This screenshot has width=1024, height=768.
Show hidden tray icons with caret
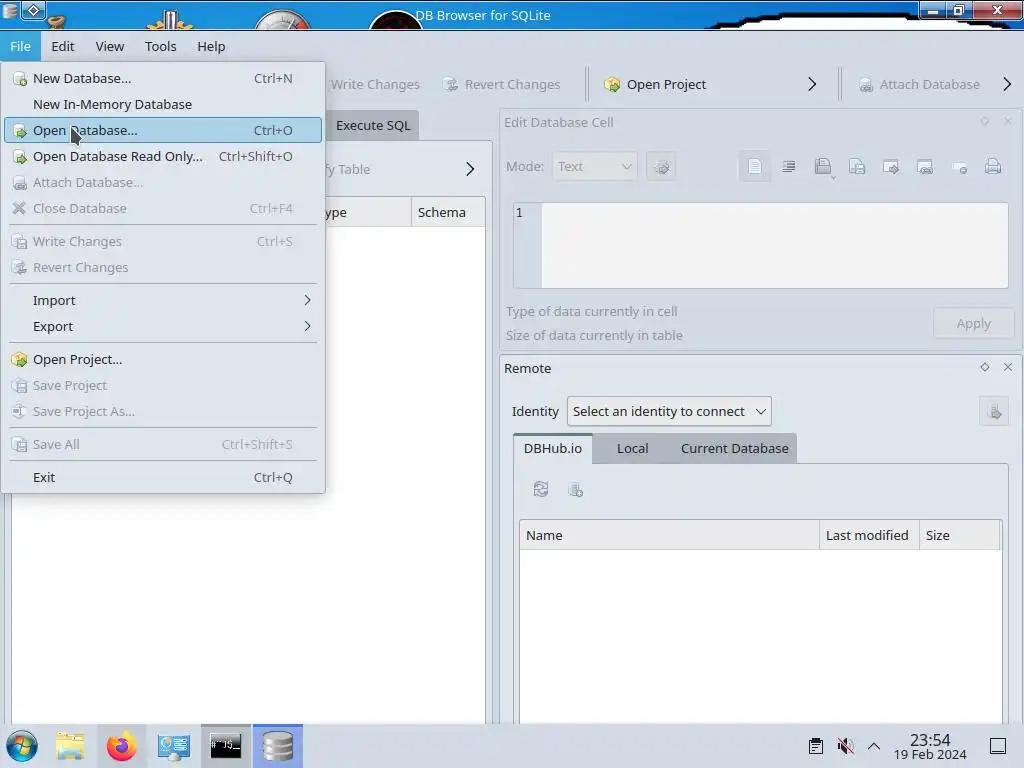coord(874,746)
